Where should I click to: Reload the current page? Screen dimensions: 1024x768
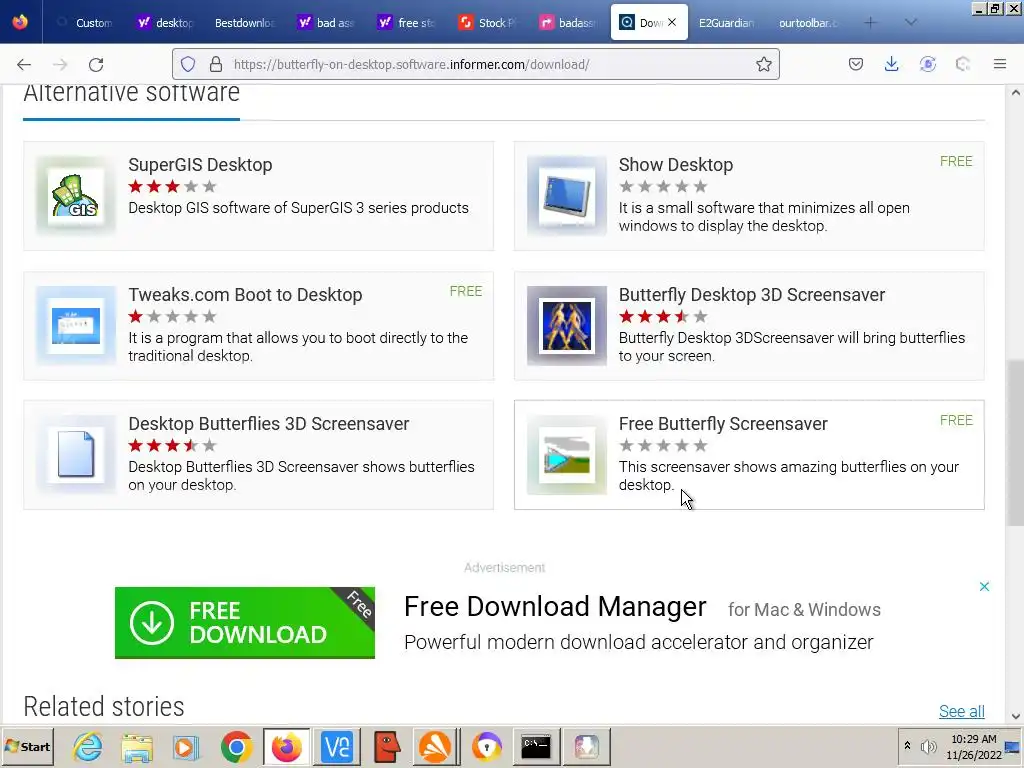click(x=96, y=64)
